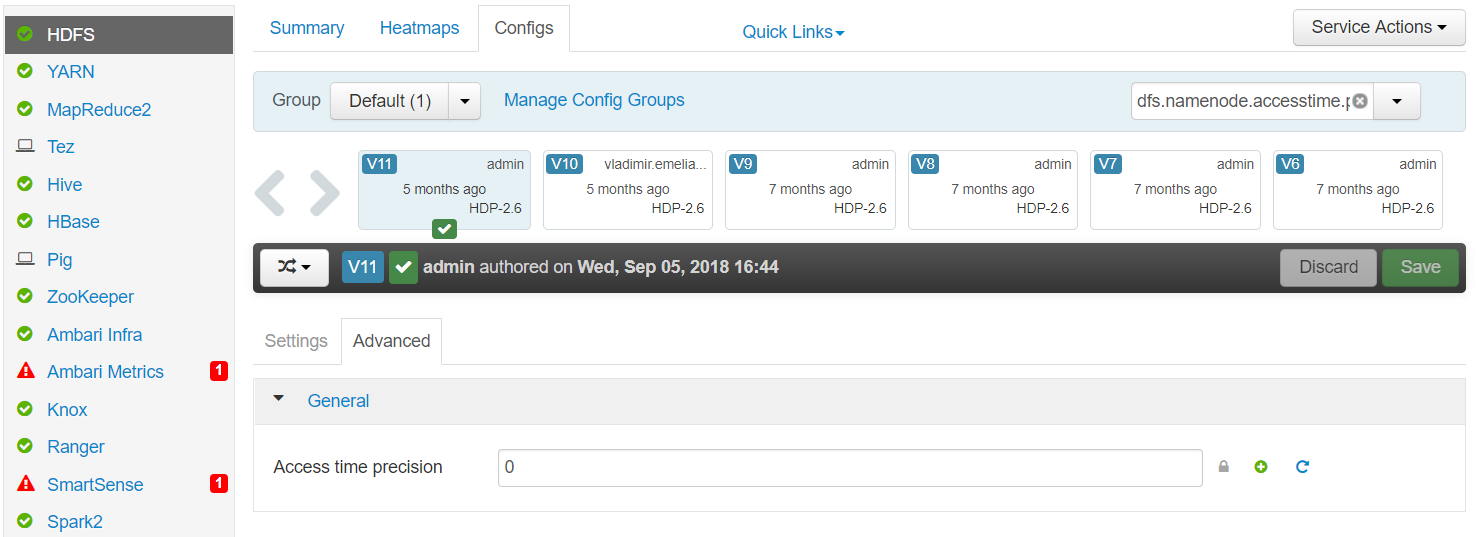Click the lock icon beside Access time precision

[1223, 467]
